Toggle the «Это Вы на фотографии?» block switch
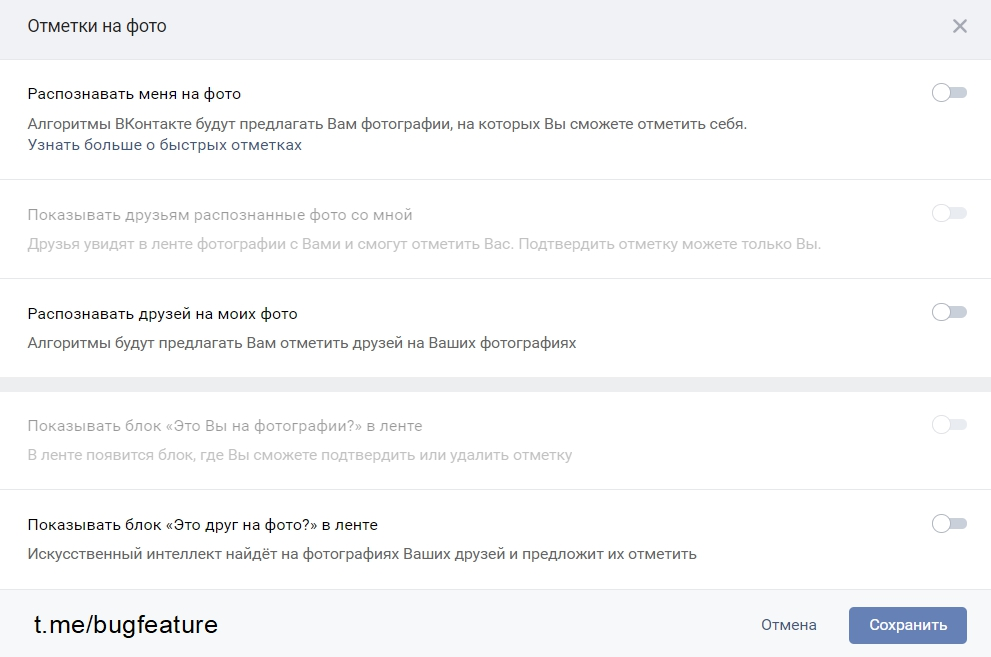 click(x=949, y=425)
